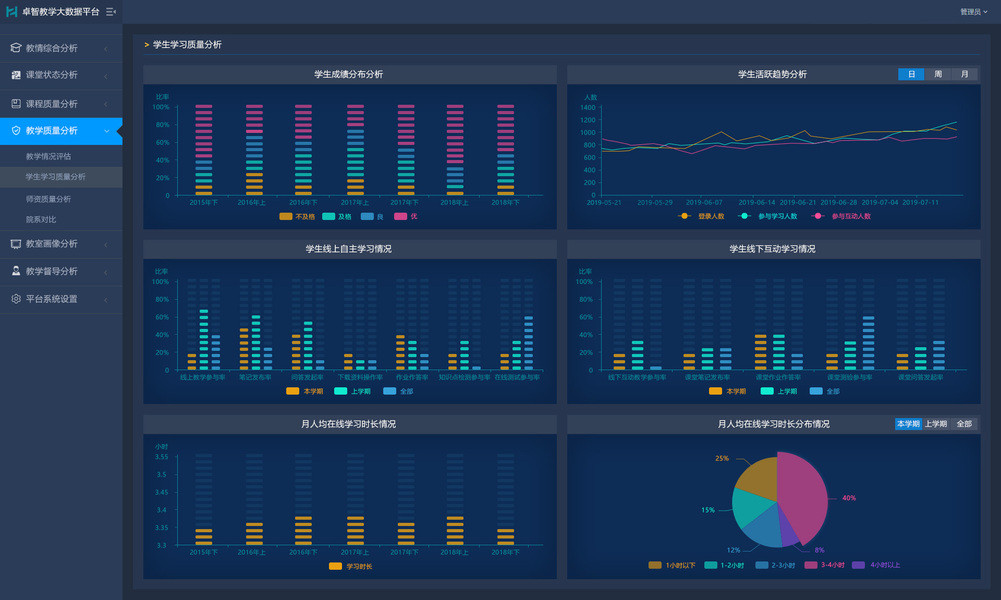Viewport: 1001px width, 600px height.
Task: Click the 教室画像分析 monitor icon
Action: [x=16, y=244]
